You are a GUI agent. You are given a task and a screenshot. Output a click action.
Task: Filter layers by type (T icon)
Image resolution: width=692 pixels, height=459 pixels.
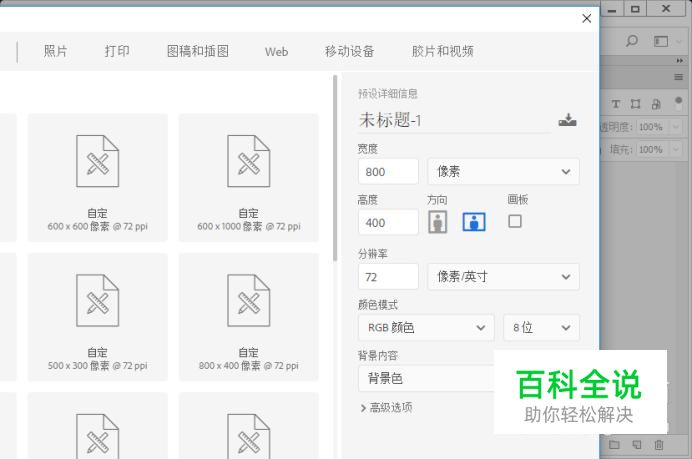pyautogui.click(x=615, y=104)
